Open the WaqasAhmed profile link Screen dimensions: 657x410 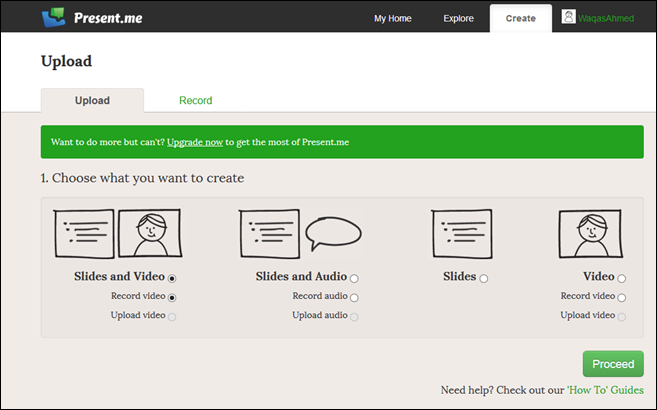(x=606, y=18)
